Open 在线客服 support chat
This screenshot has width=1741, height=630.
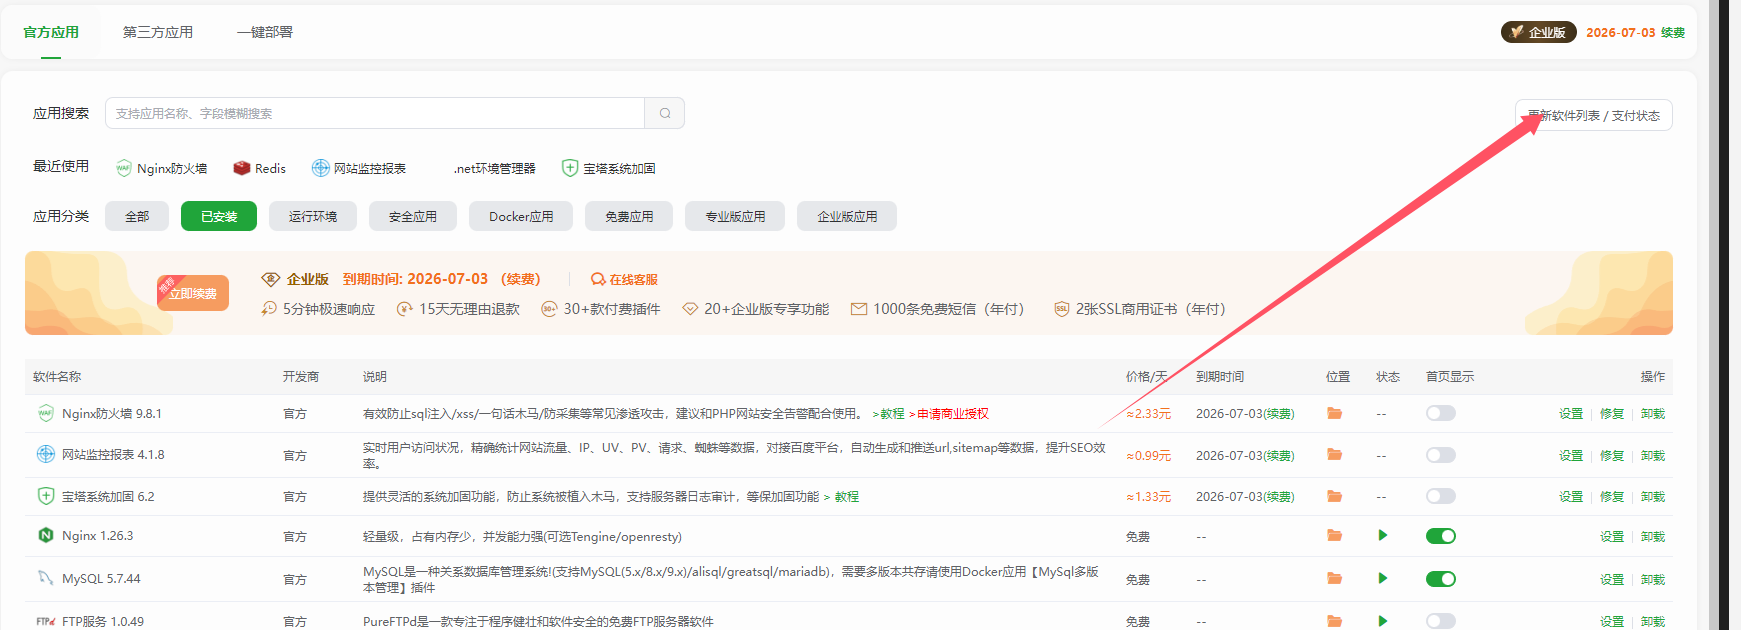click(x=625, y=279)
